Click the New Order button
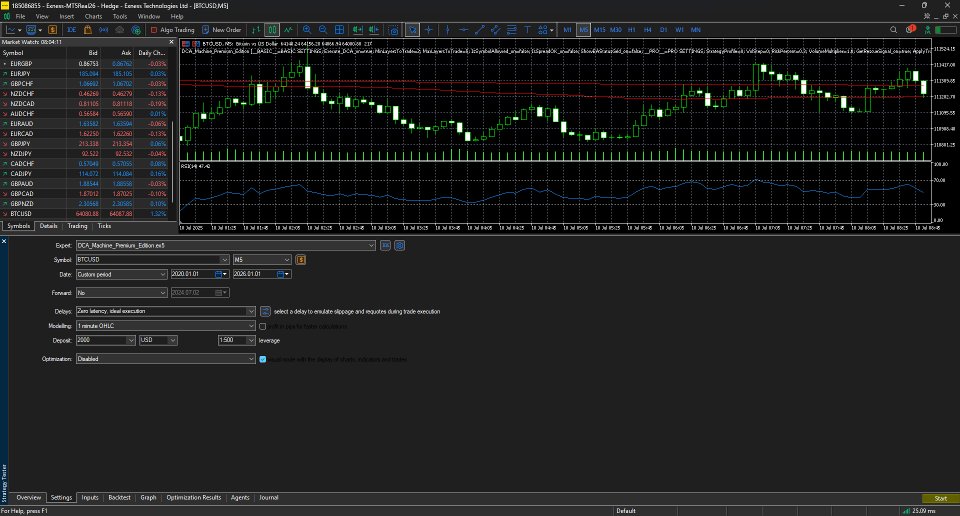Viewport: 960px width, 516px height. point(222,29)
